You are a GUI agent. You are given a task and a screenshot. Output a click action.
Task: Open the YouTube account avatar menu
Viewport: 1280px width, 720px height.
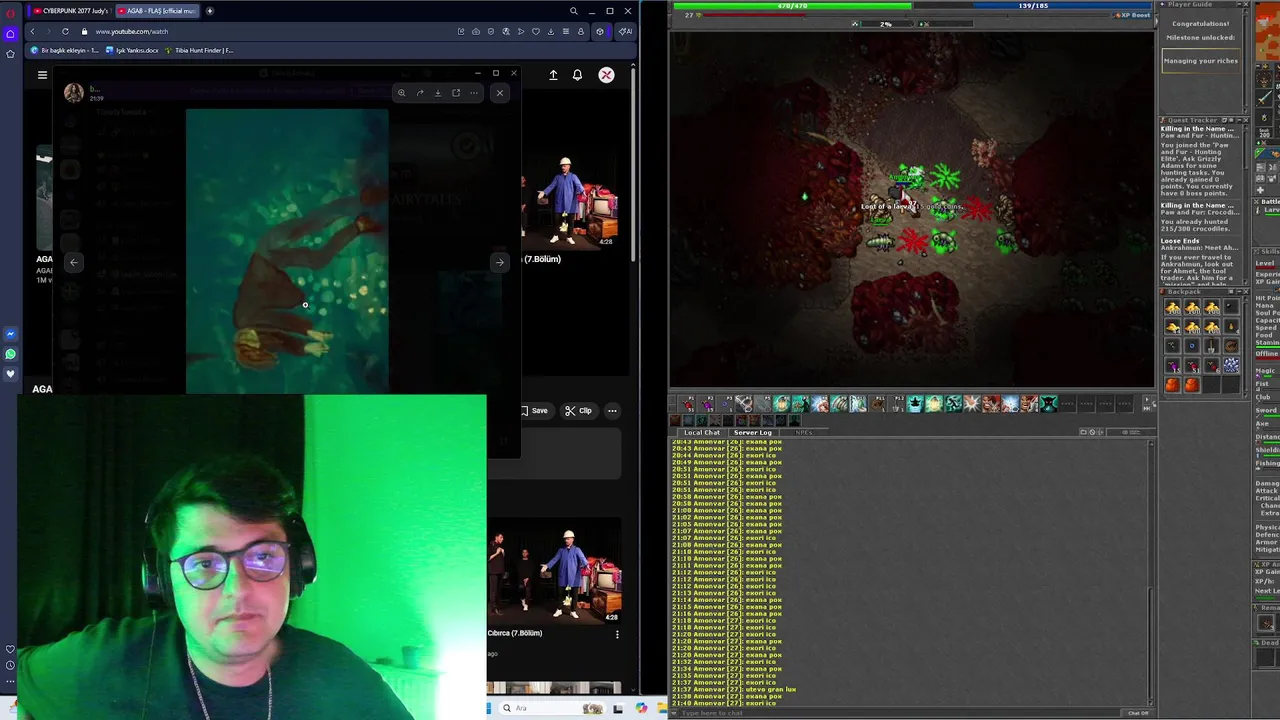pos(606,75)
